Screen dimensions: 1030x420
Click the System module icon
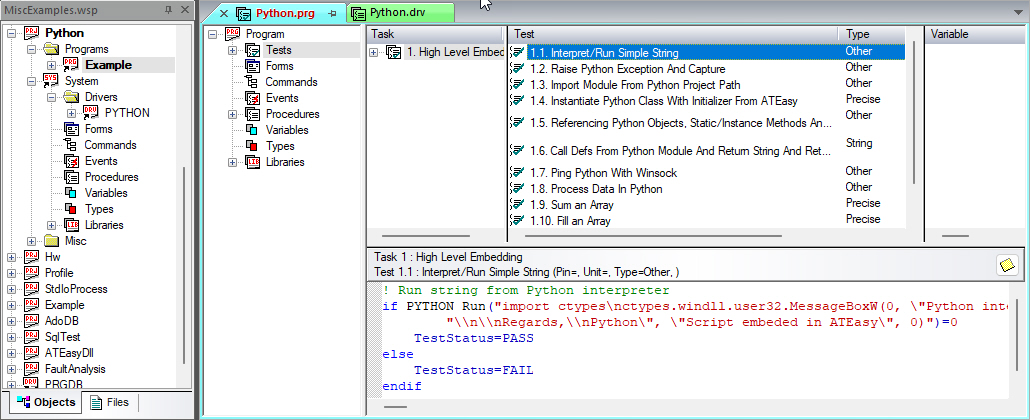(x=51, y=81)
